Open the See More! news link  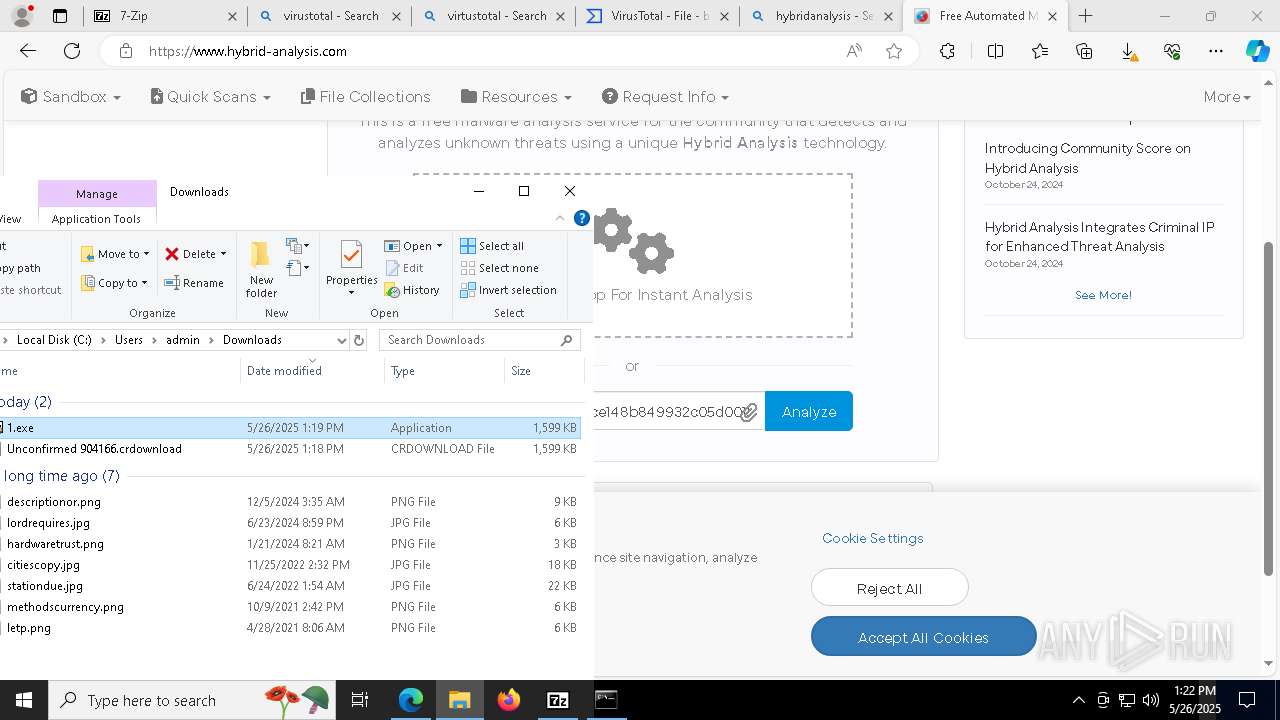[1103, 295]
